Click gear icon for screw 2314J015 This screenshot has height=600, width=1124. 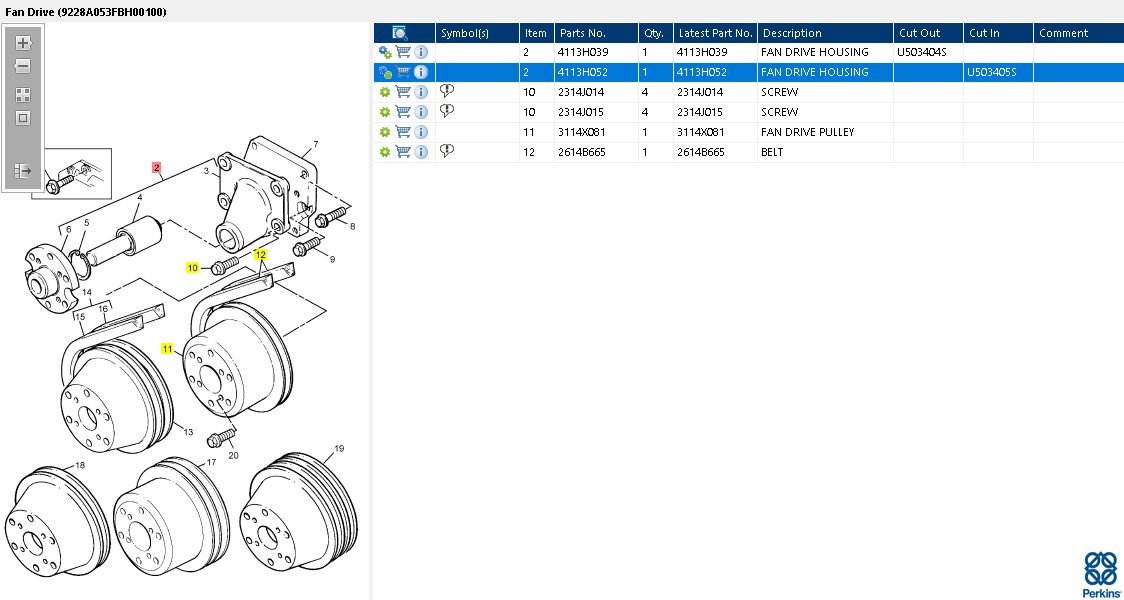[x=384, y=112]
